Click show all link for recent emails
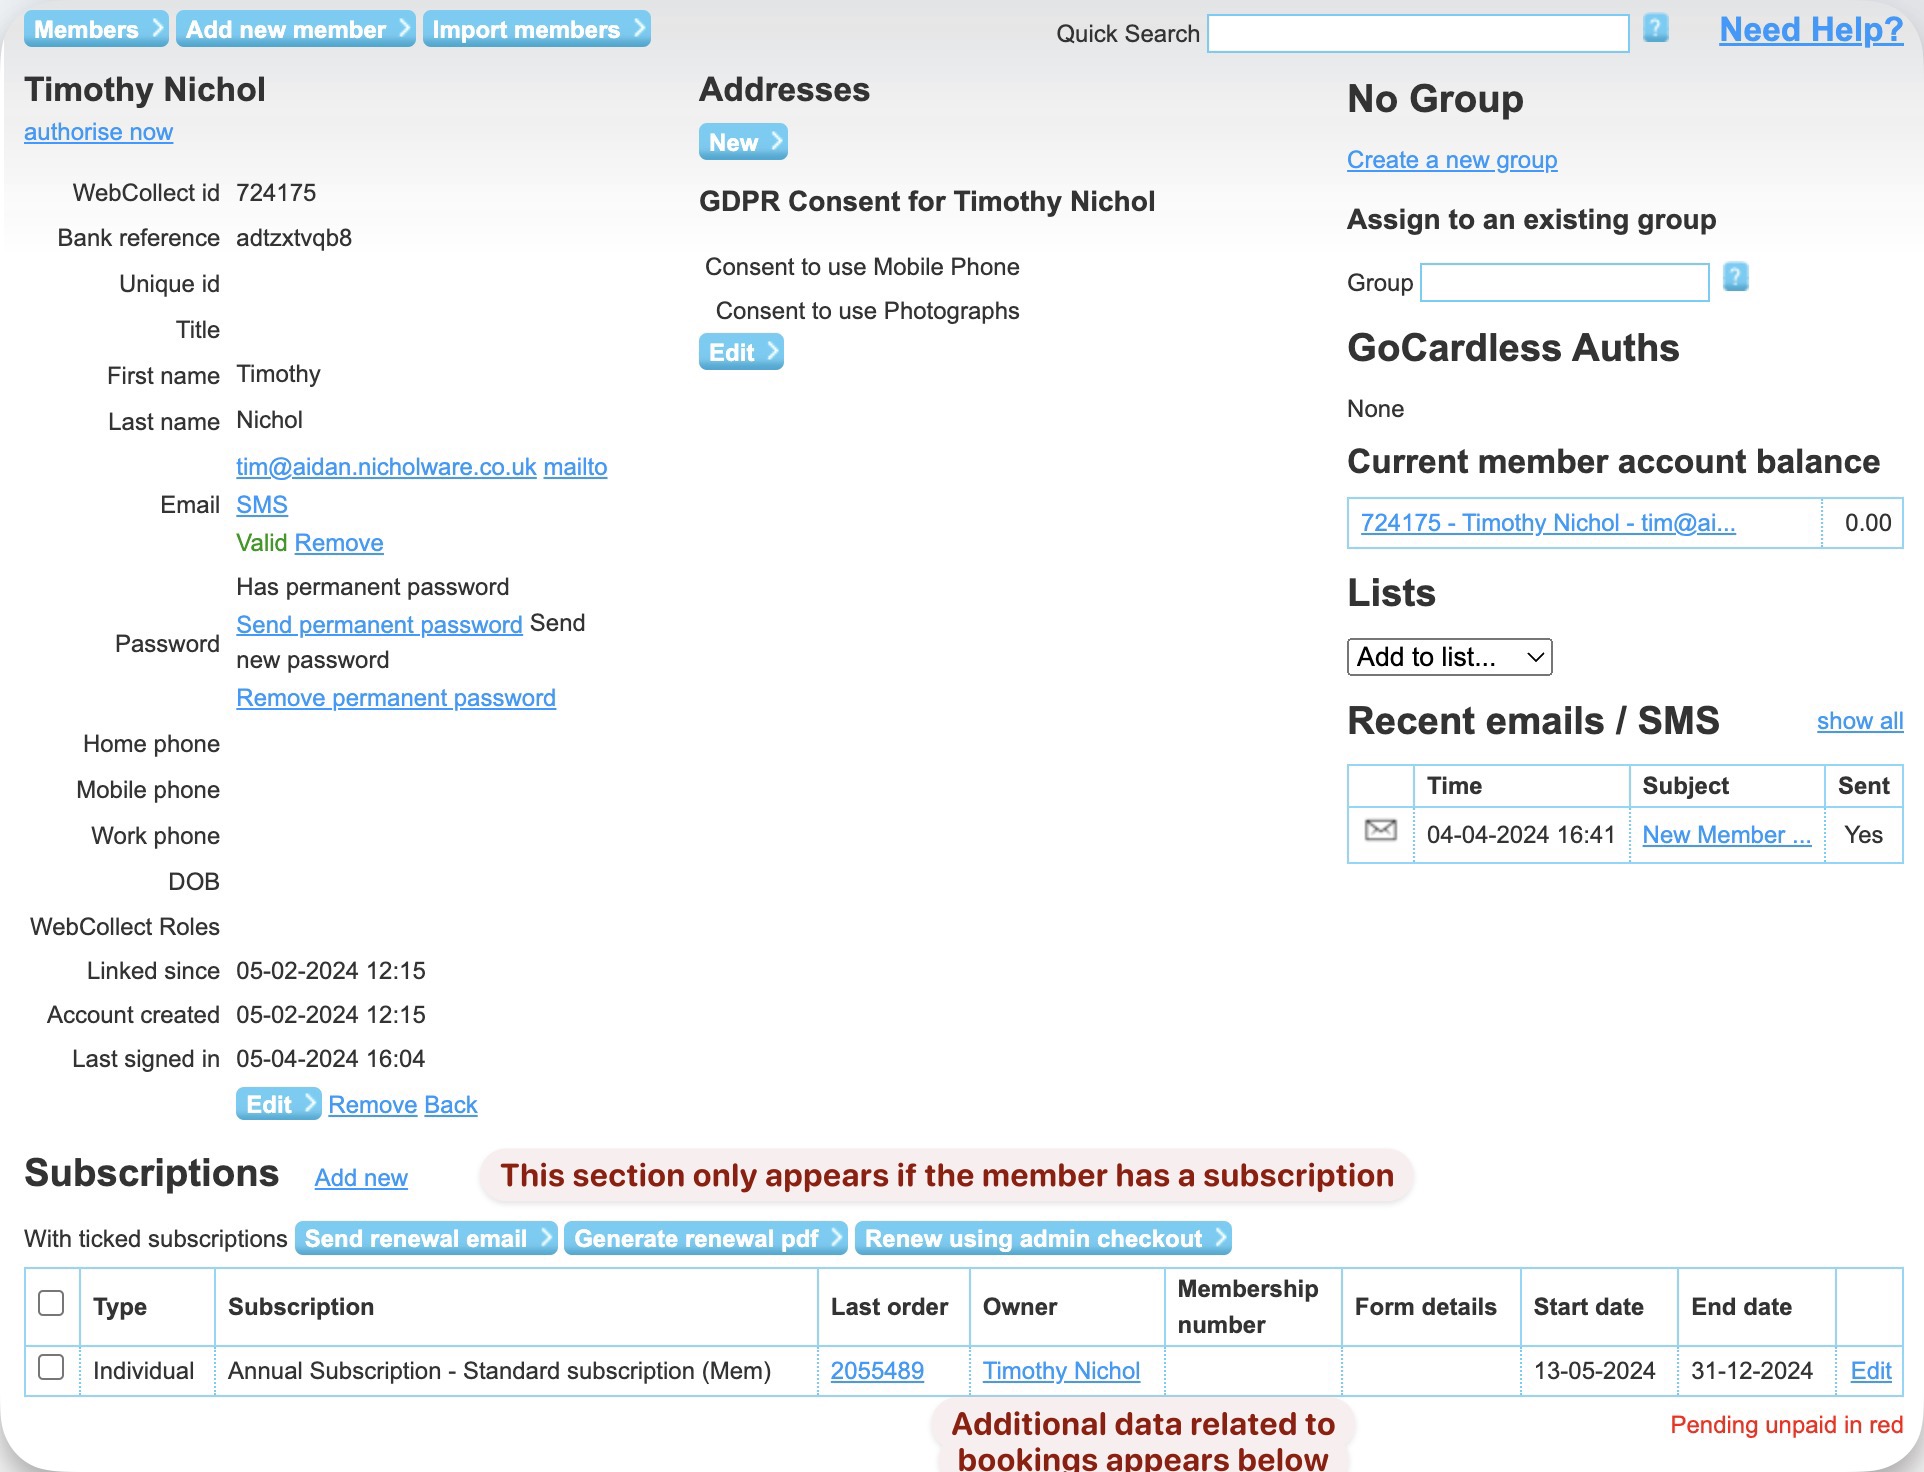Image resolution: width=1924 pixels, height=1472 pixels. click(x=1859, y=721)
